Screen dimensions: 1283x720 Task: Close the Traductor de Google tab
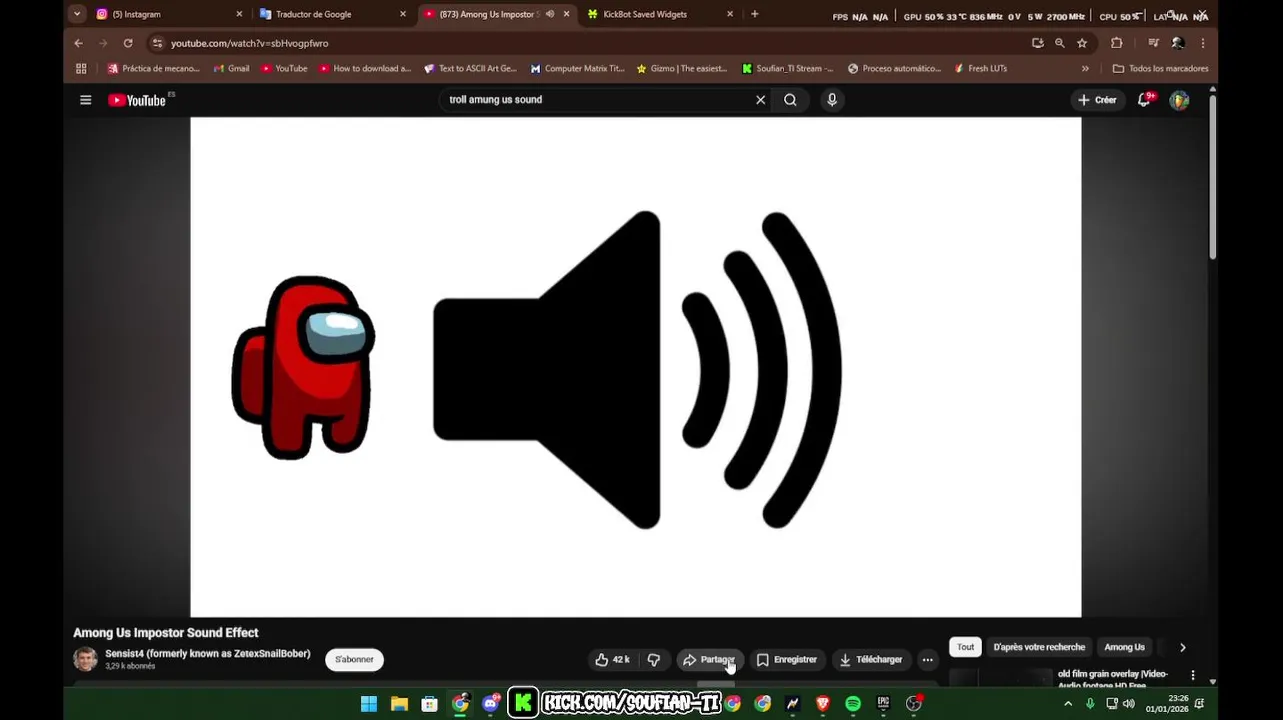[403, 14]
